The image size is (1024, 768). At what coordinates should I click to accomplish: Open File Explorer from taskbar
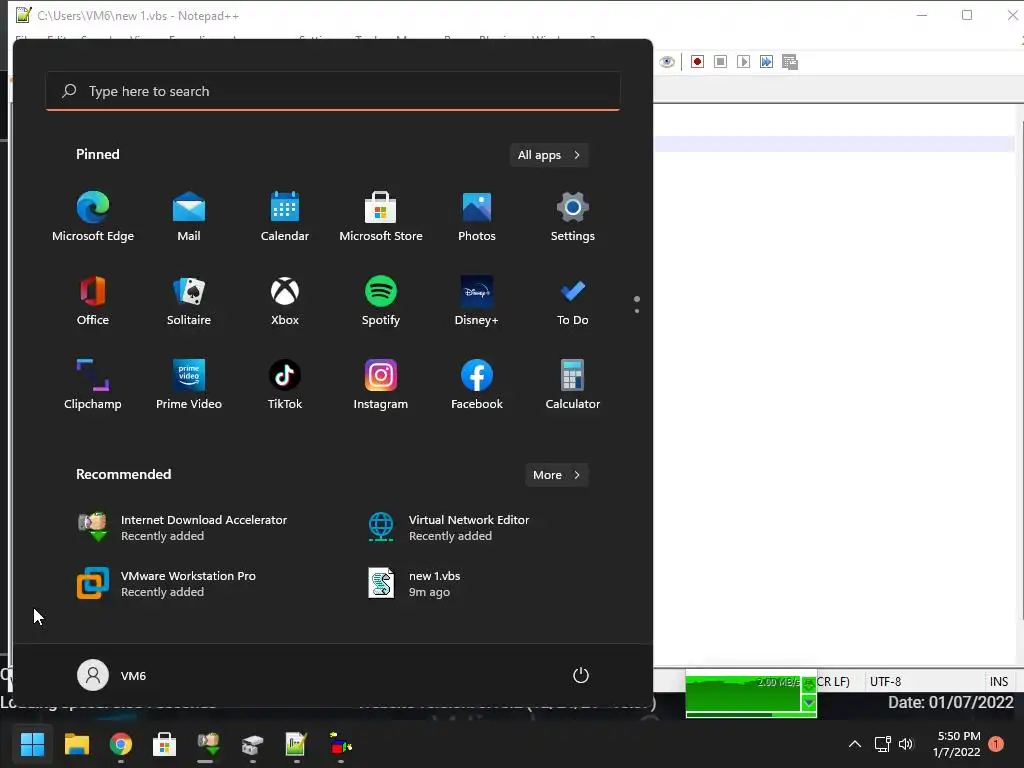pyautogui.click(x=76, y=744)
